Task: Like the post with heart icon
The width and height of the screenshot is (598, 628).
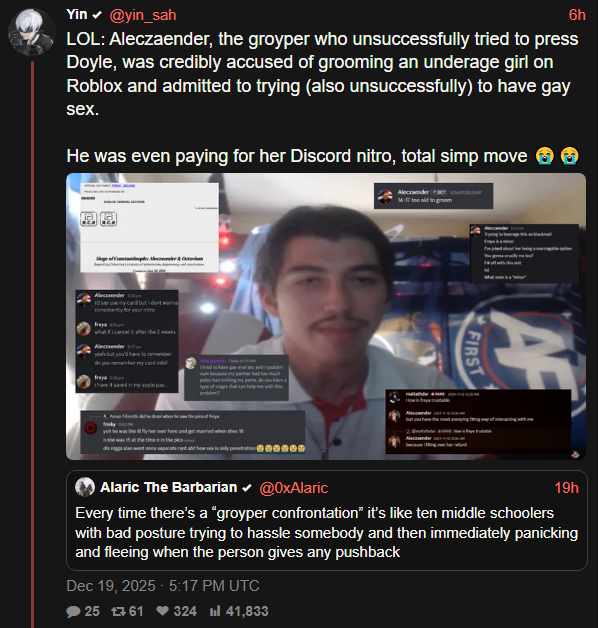Action: click(x=163, y=611)
